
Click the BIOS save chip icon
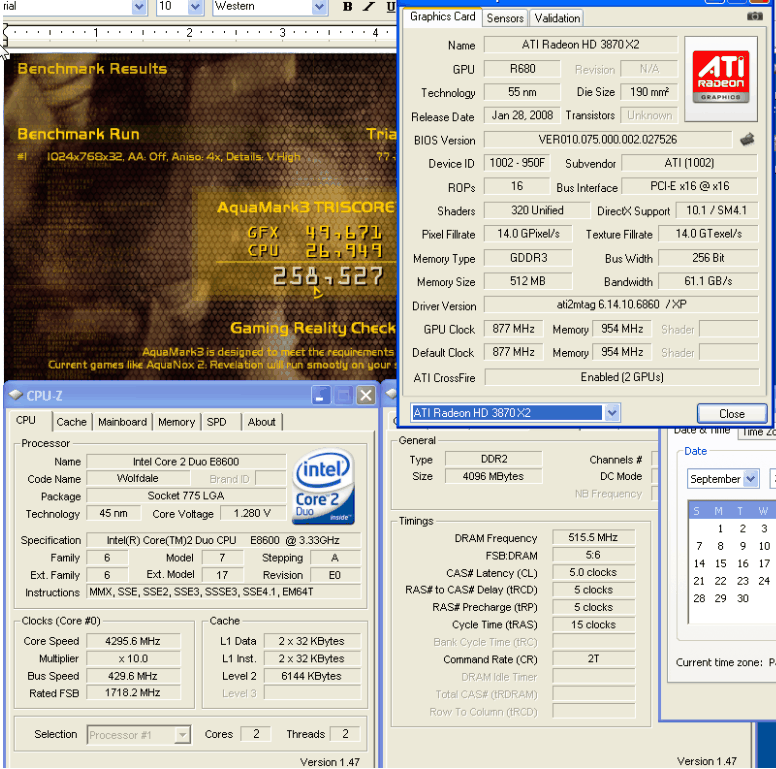click(747, 139)
